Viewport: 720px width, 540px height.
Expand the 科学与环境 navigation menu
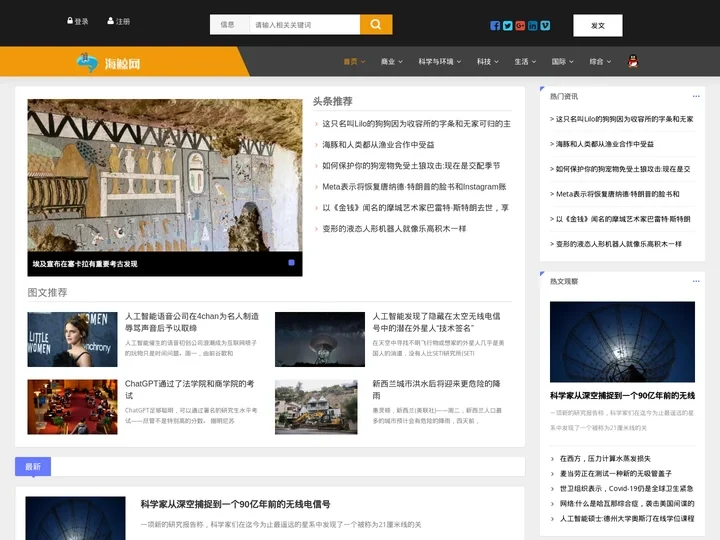(439, 62)
